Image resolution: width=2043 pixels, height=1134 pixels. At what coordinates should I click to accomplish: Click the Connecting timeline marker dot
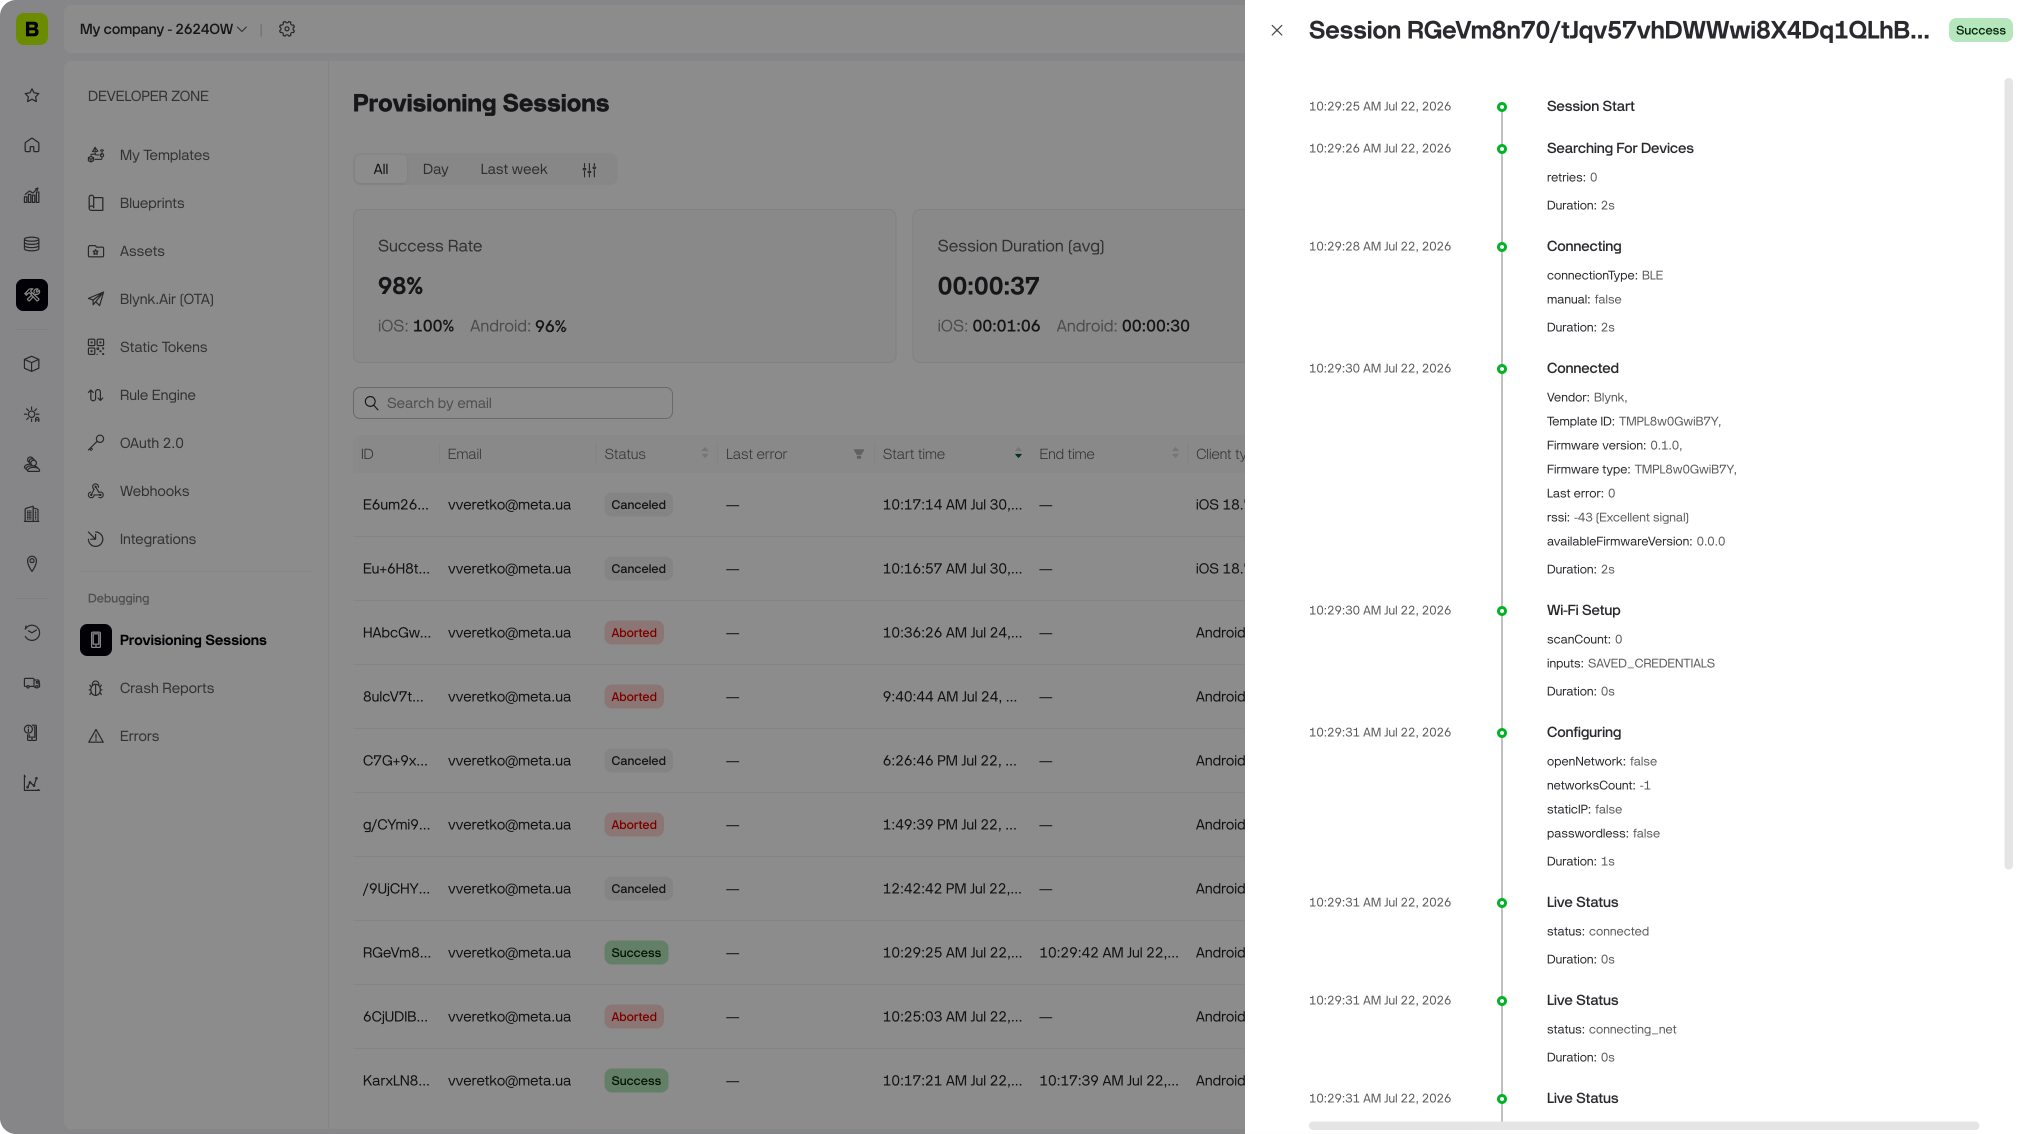tap(1501, 247)
